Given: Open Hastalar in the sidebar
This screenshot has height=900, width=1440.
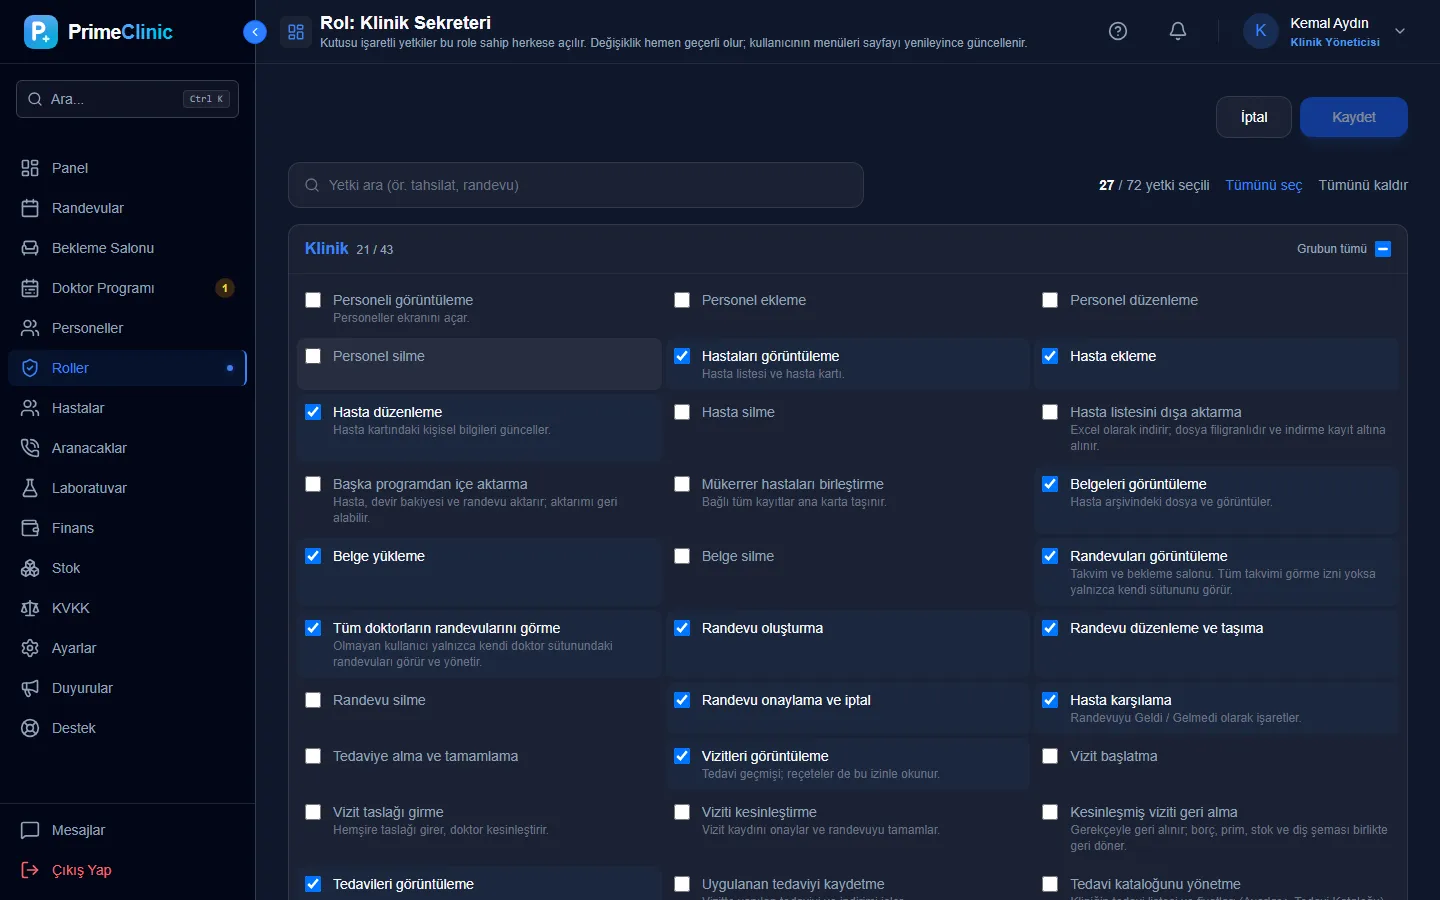Looking at the screenshot, I should (x=127, y=408).
